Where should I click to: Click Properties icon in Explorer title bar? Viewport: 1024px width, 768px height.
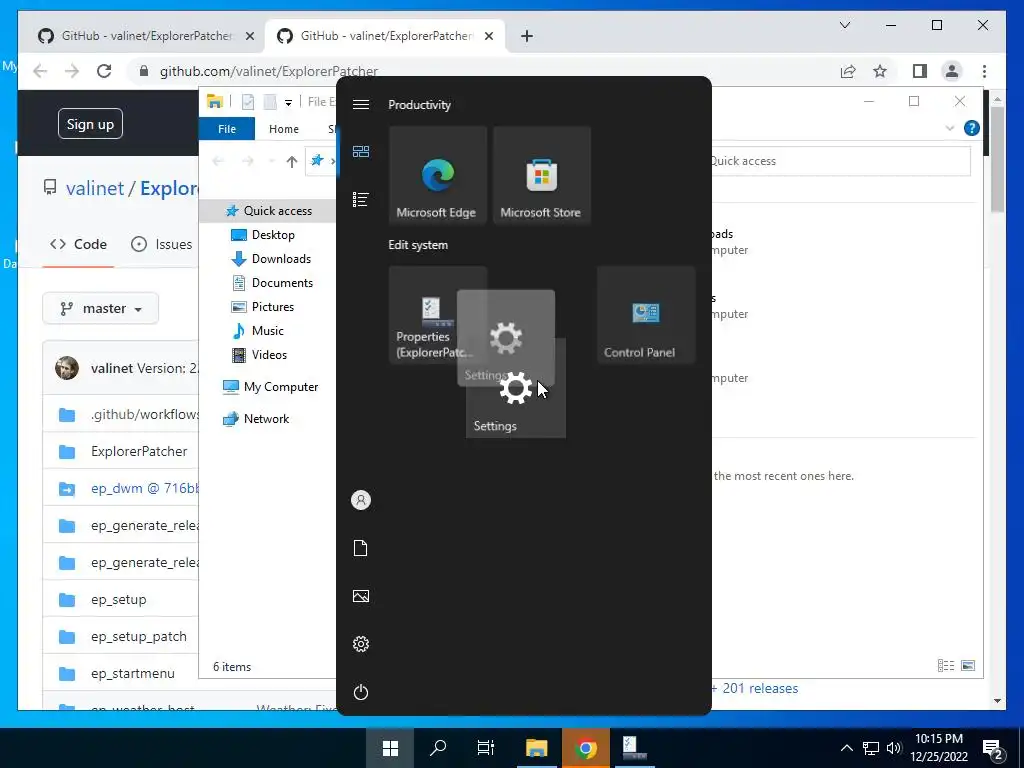[x=248, y=102]
